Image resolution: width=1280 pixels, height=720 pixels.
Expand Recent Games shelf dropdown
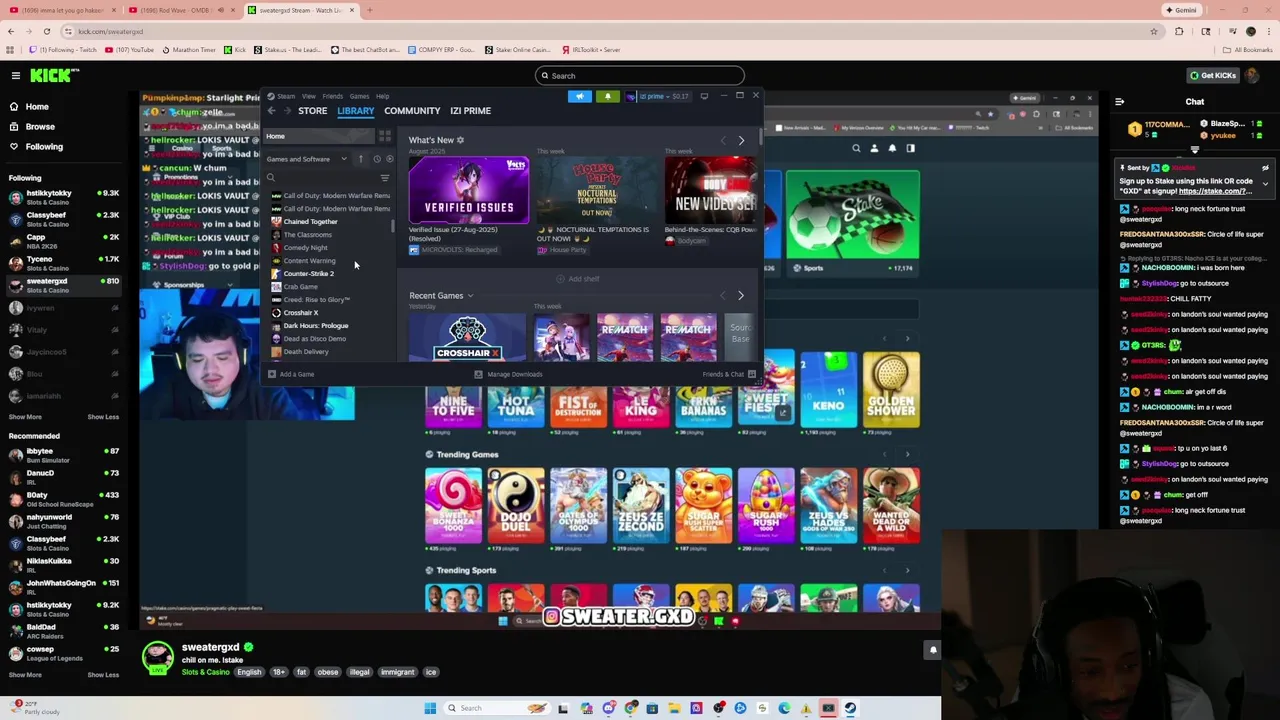pyautogui.click(x=470, y=296)
